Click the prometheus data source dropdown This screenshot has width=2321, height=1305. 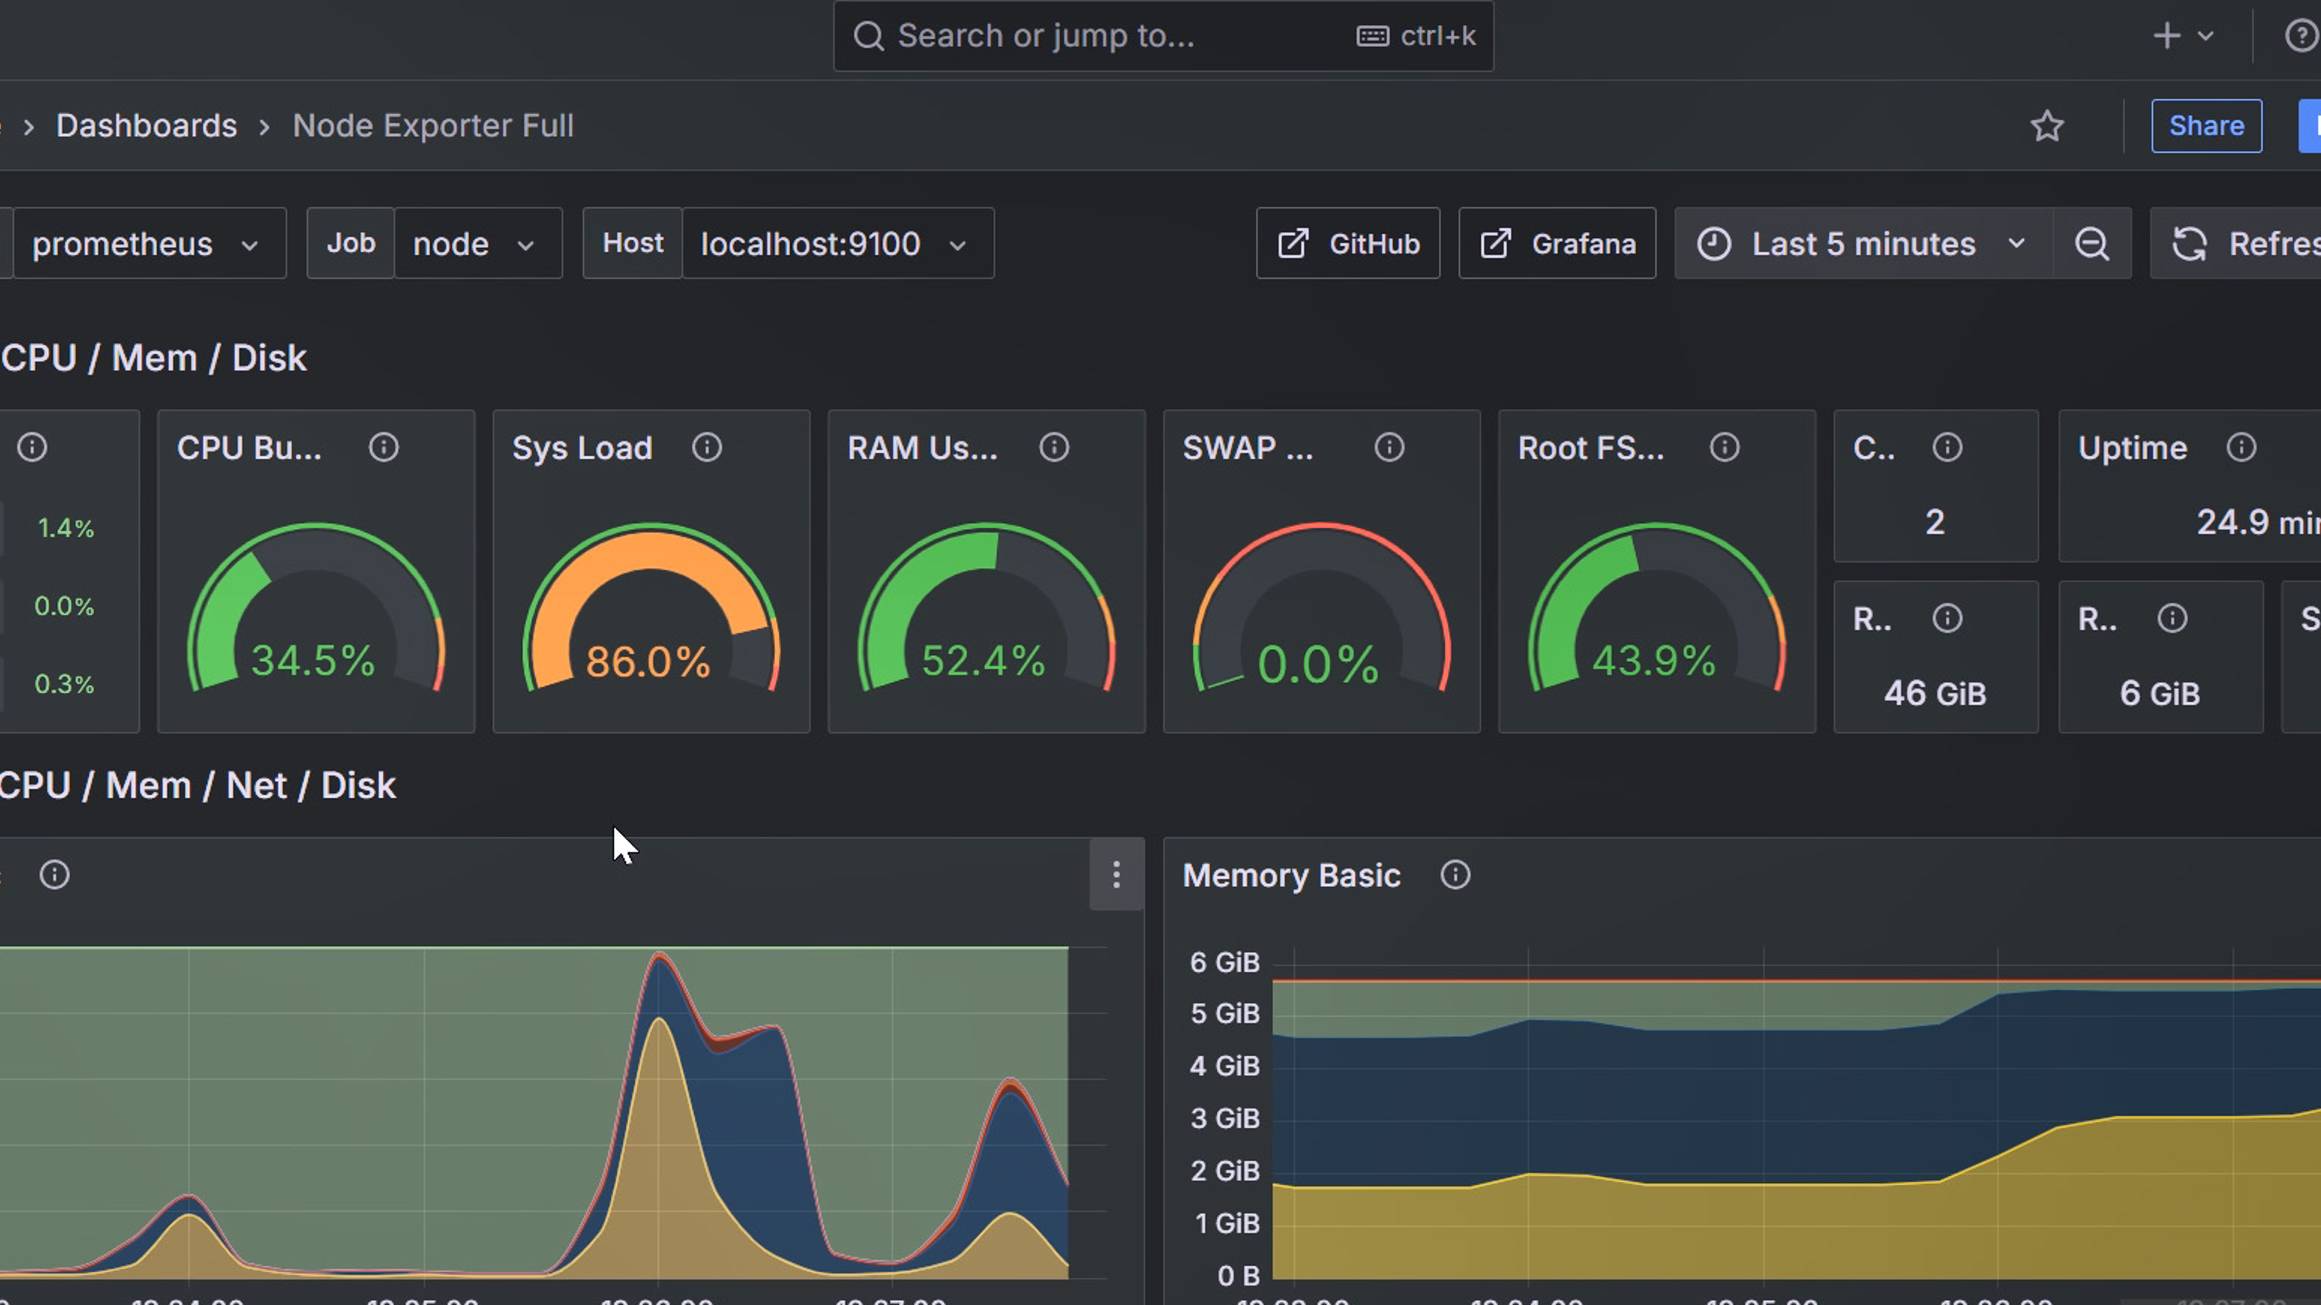(142, 244)
